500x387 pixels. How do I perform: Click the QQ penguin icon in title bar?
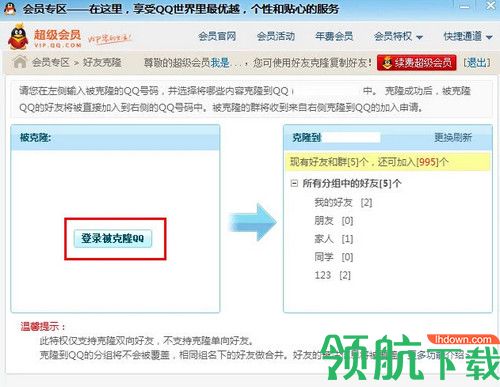[x=10, y=9]
